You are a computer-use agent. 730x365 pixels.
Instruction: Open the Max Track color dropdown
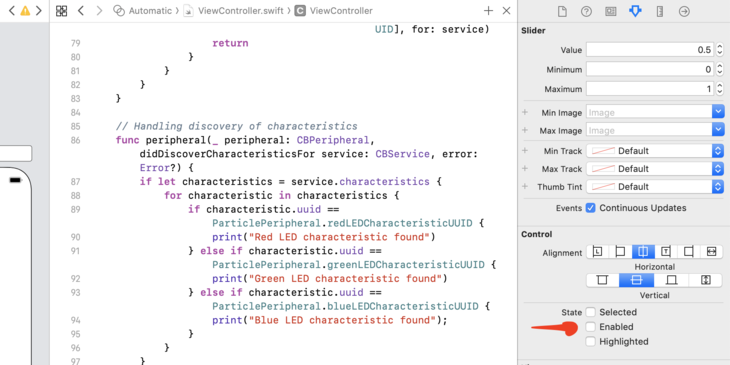[718, 169]
